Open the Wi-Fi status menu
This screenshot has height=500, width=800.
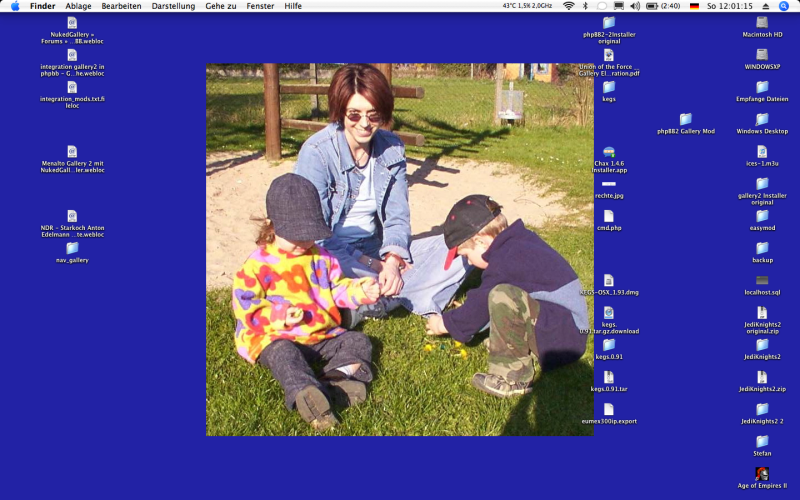569,6
